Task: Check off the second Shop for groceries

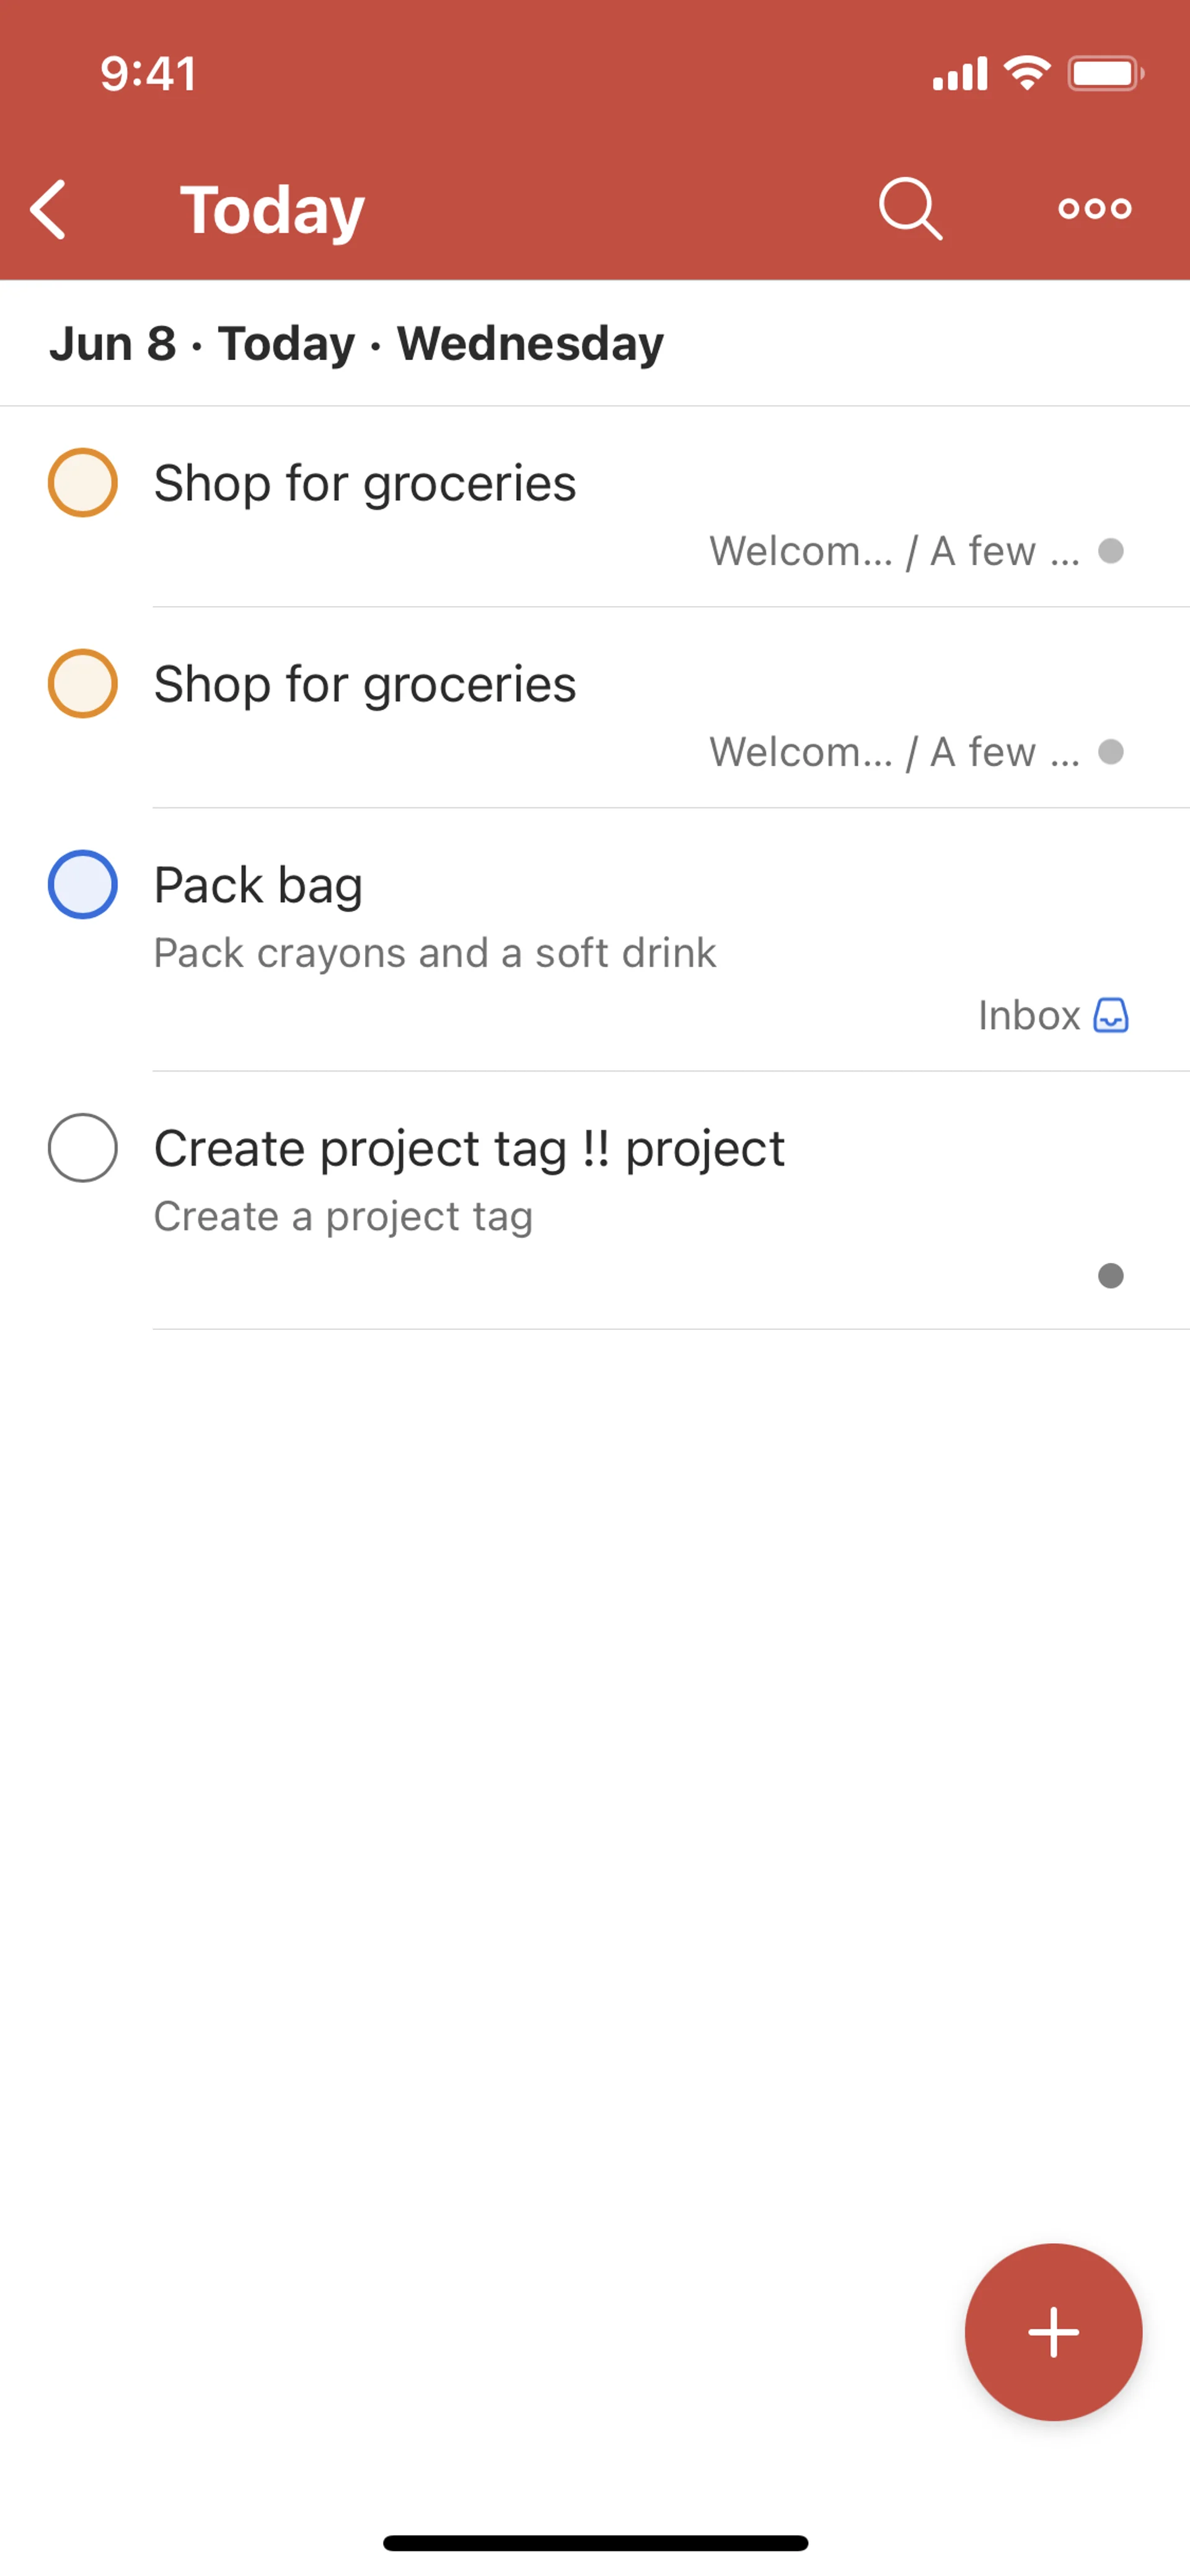Action: 83,684
